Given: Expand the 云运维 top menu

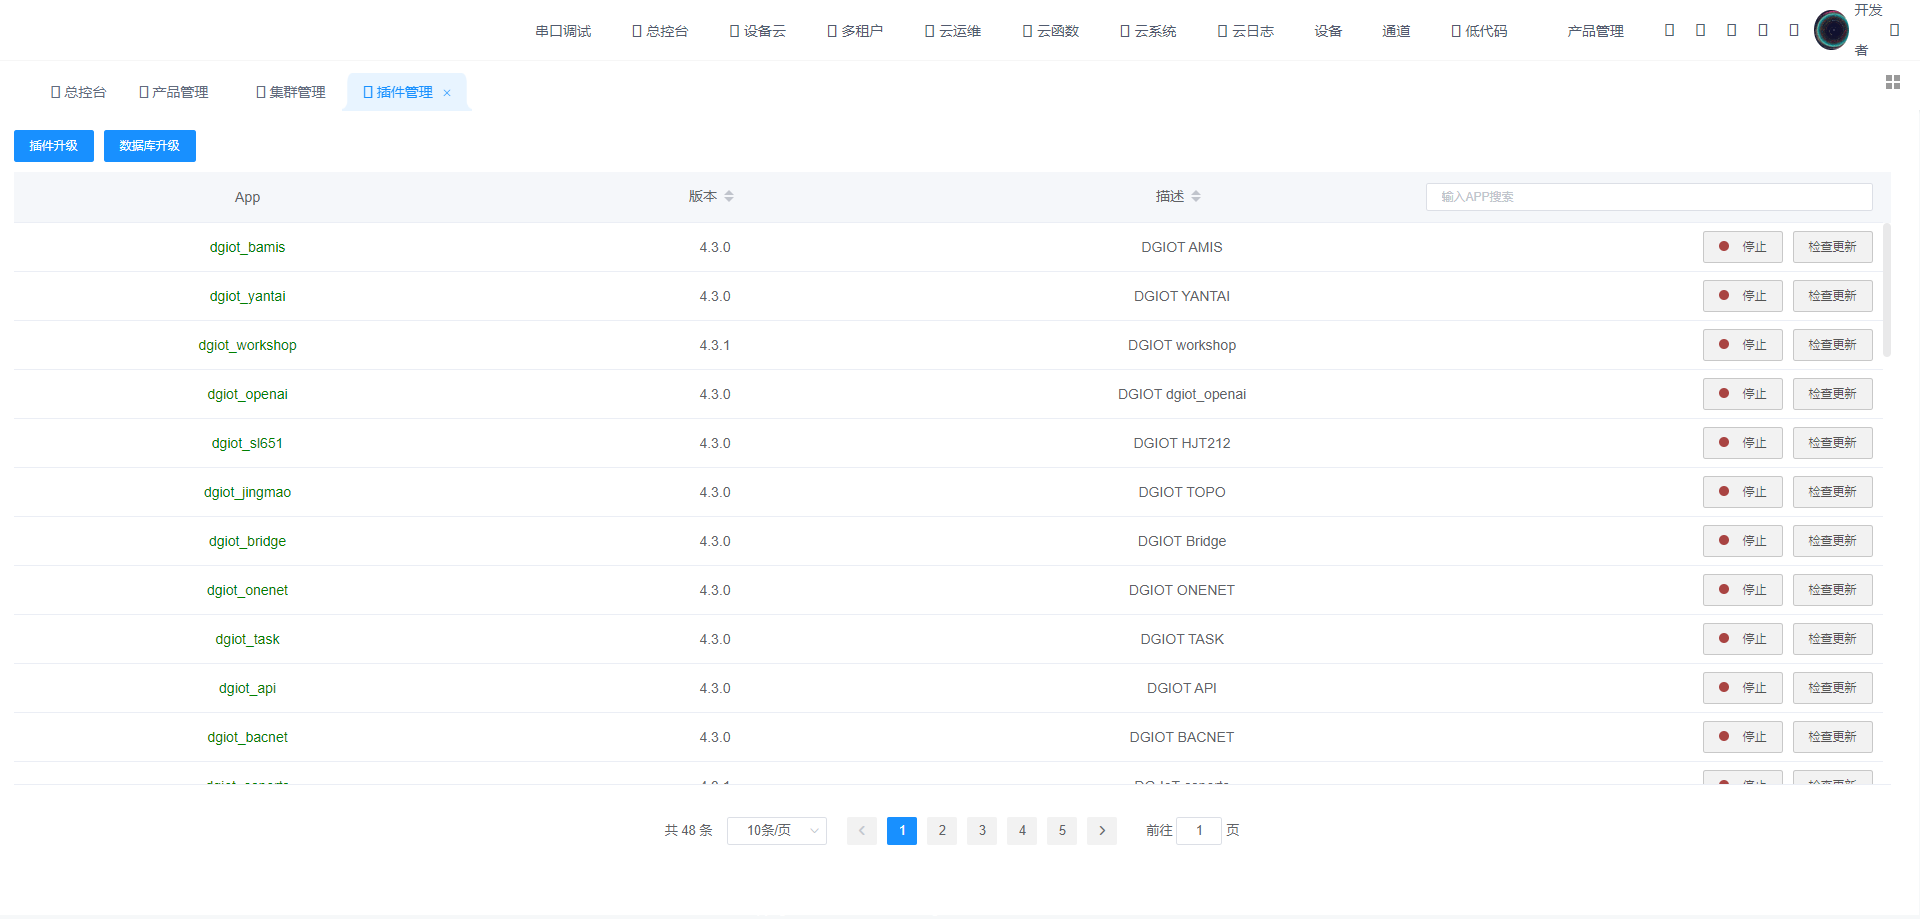Looking at the screenshot, I should [953, 31].
